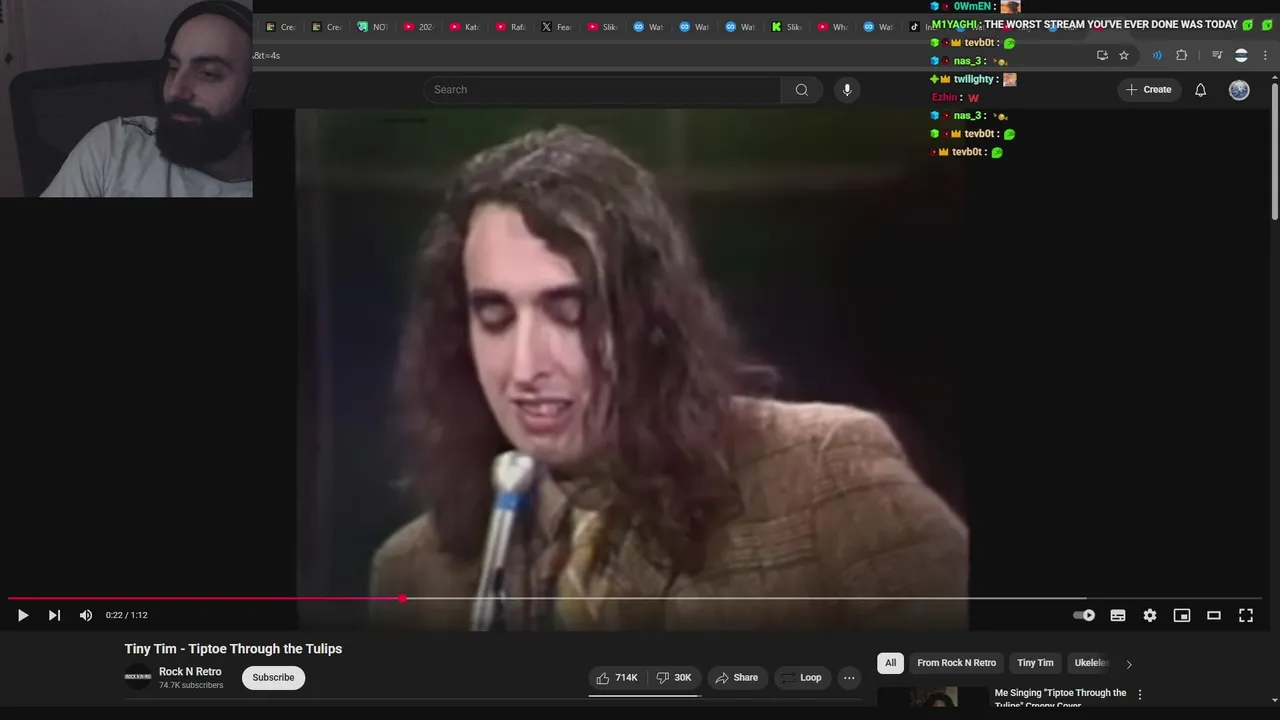The height and width of the screenshot is (720, 1280).
Task: Open Rock N Retro channel name link
Action: coord(190,672)
